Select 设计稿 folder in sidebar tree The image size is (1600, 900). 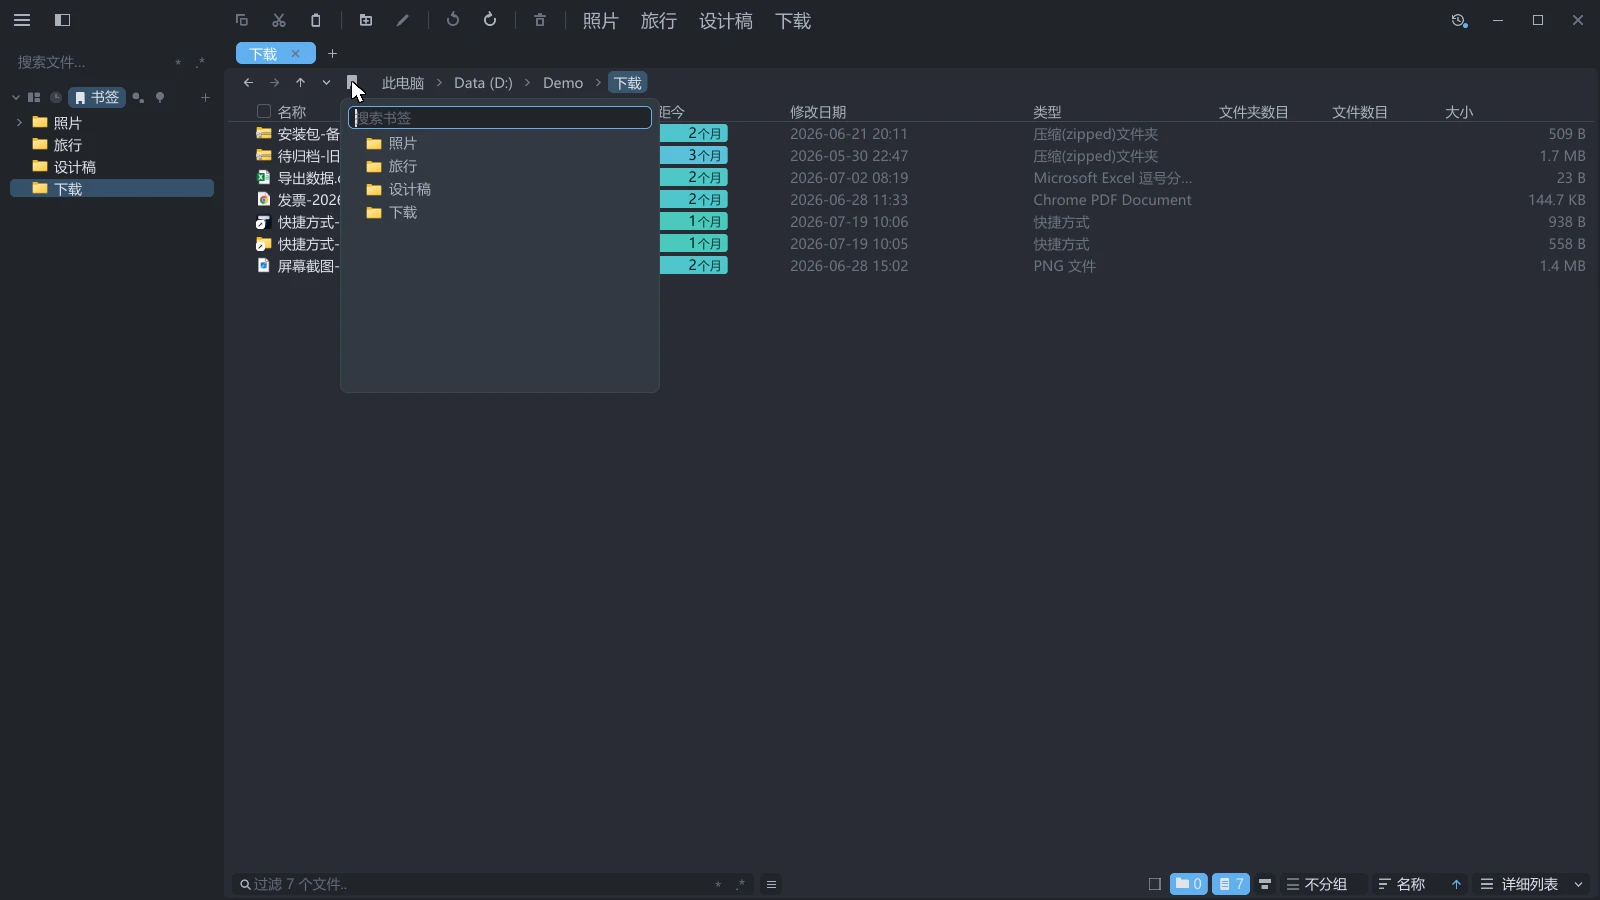point(112,167)
